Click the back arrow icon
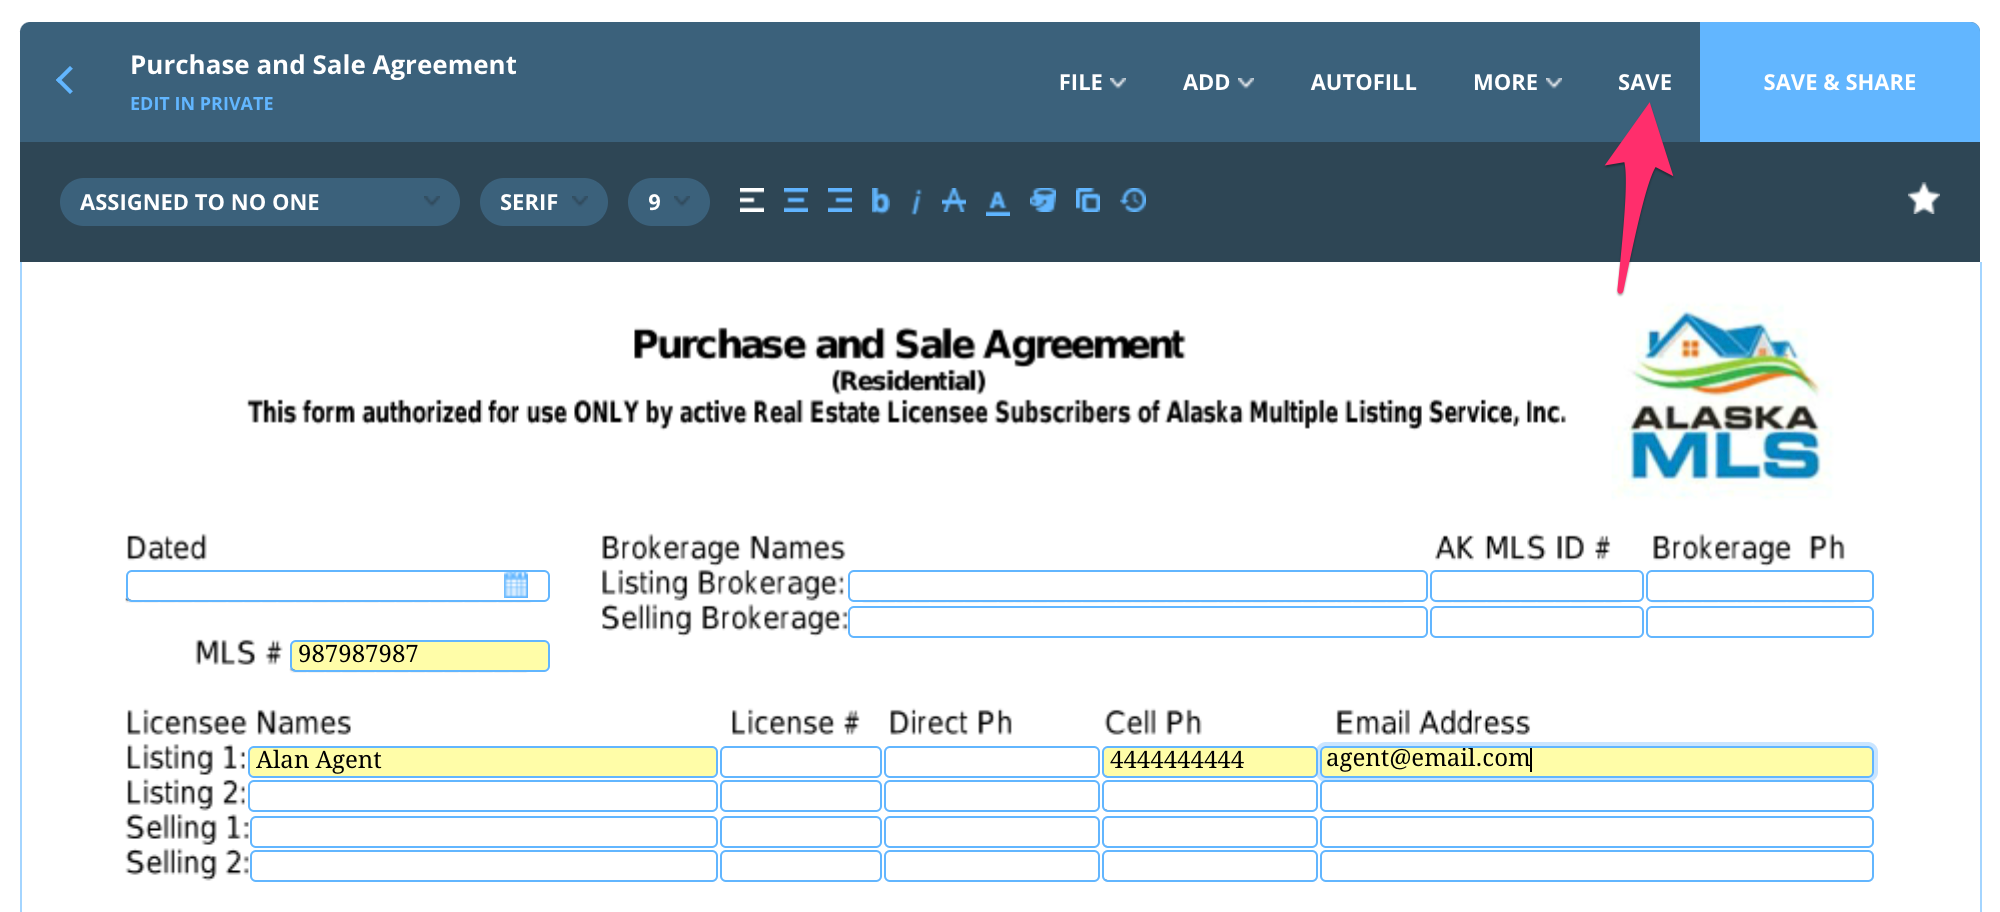 (65, 80)
